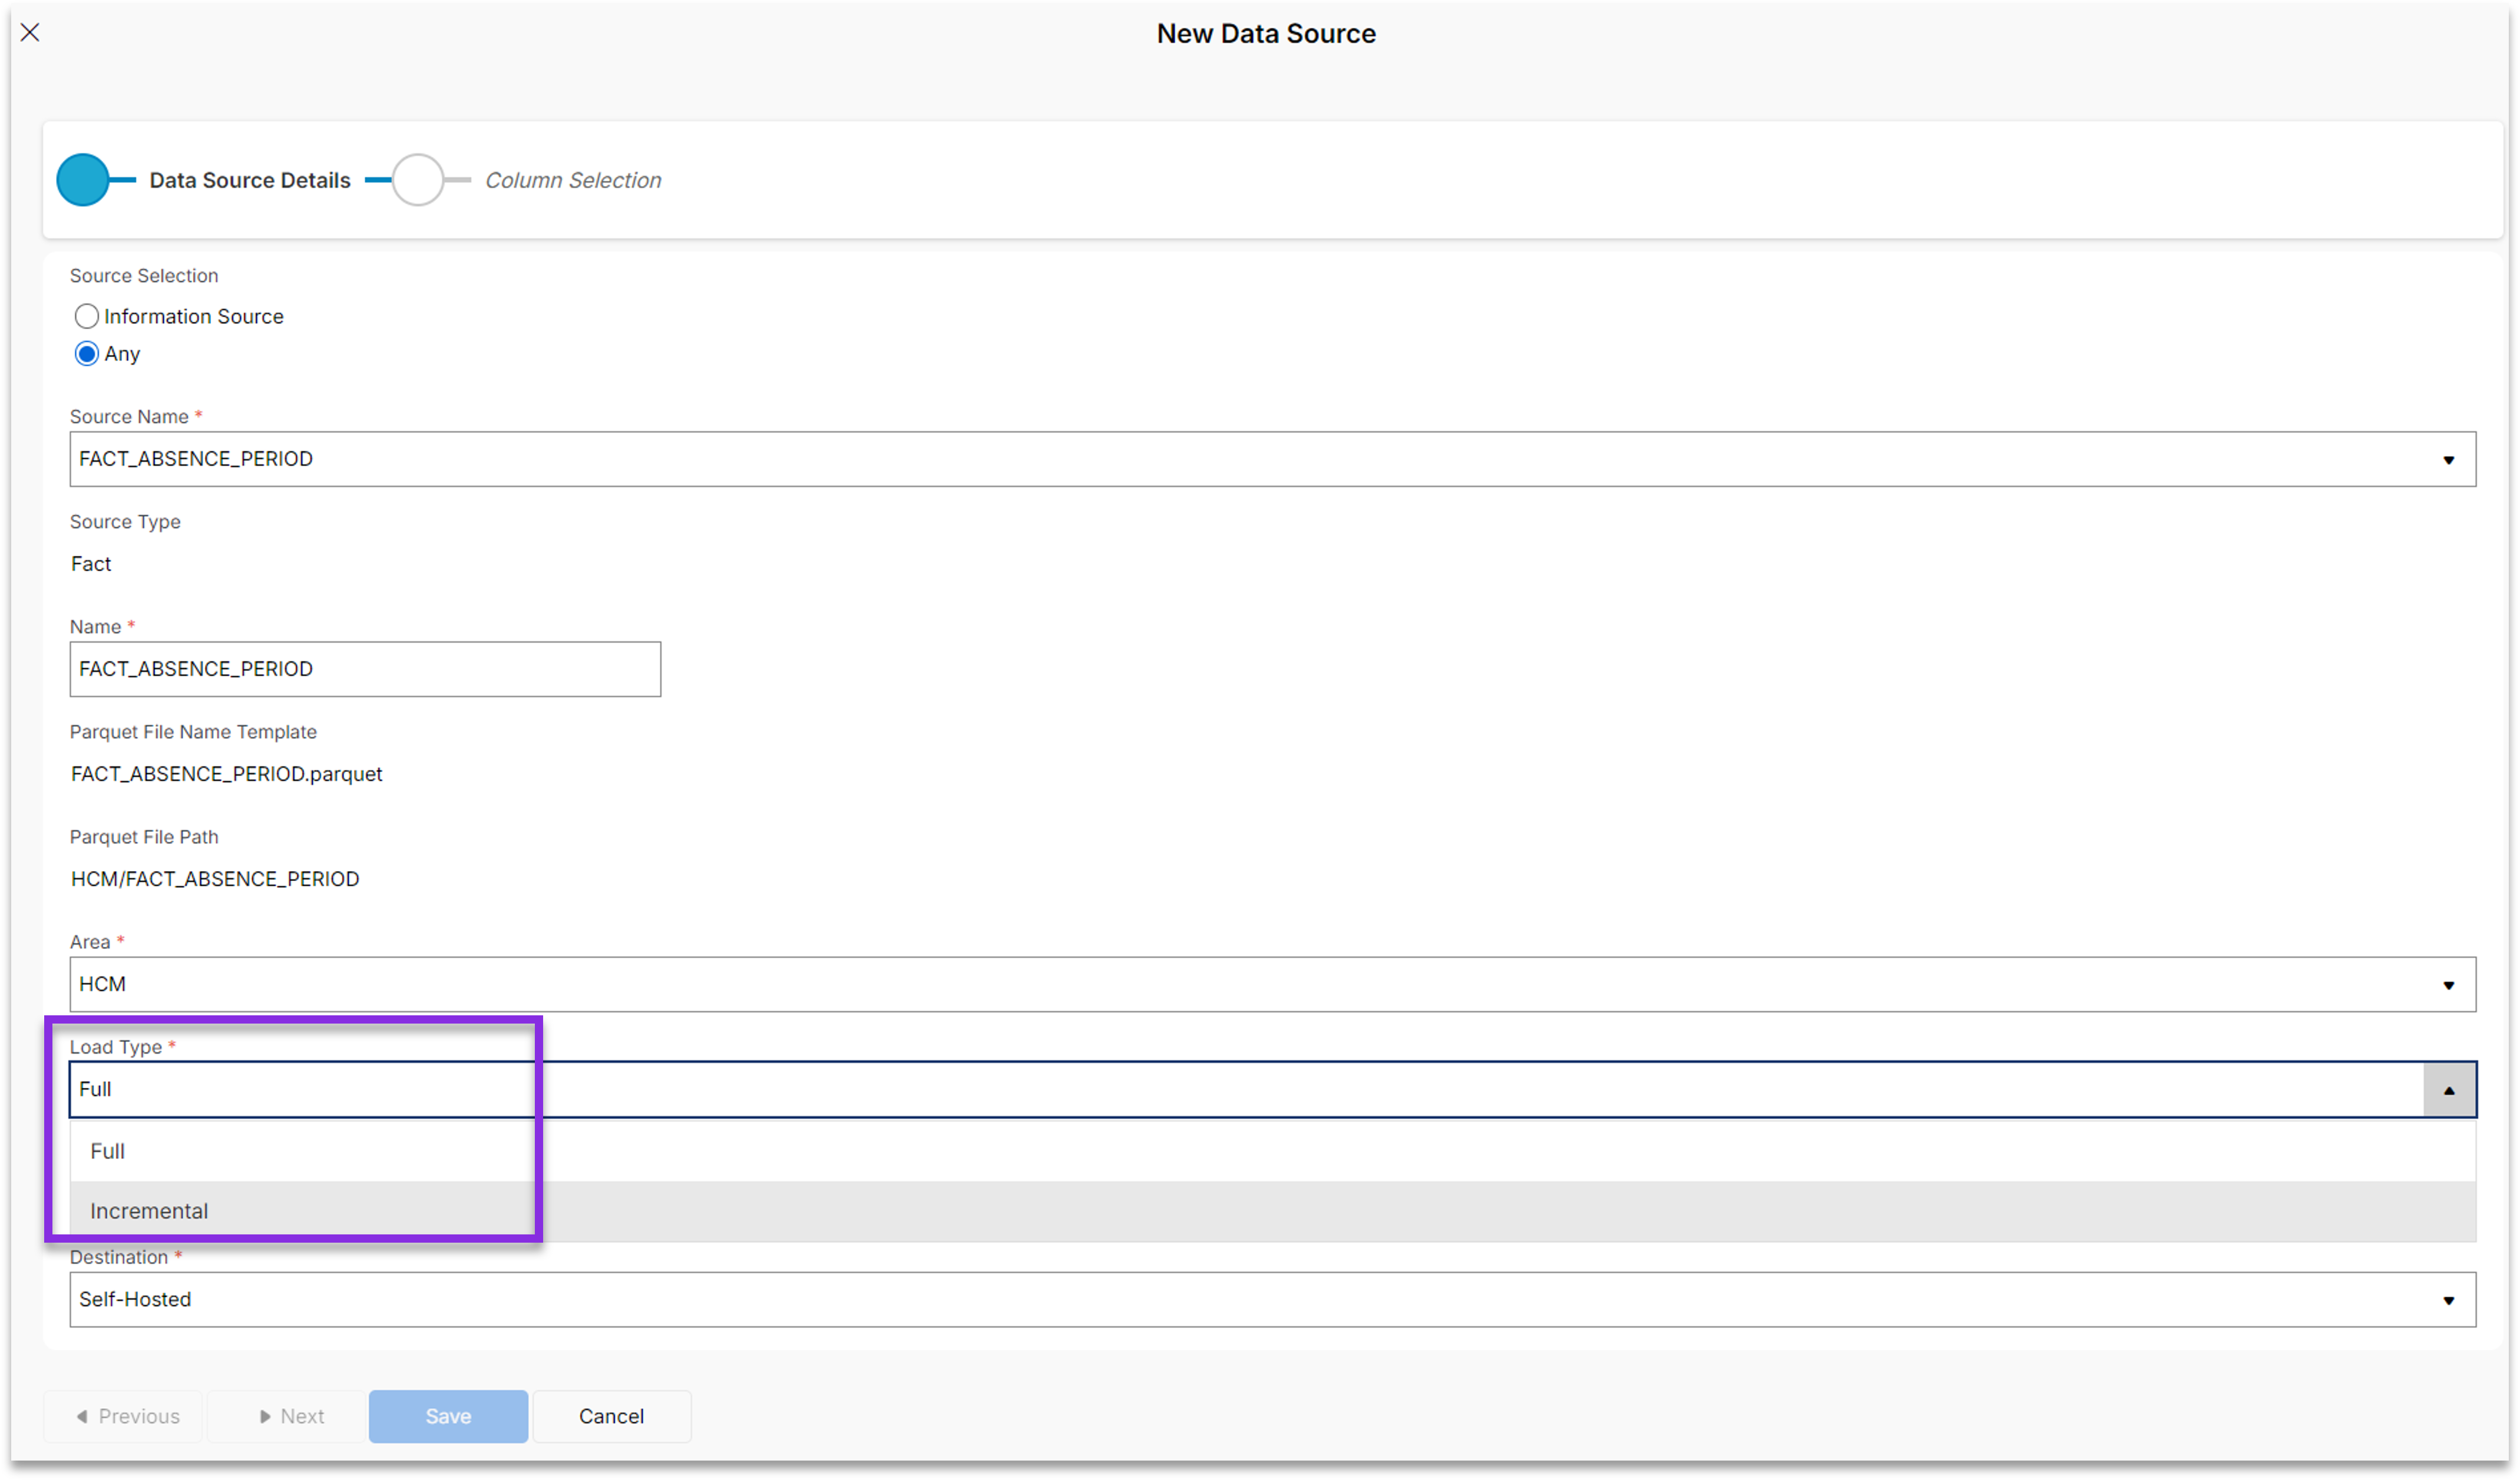Click the Fact source type value
Screen dimensions: 2520x1480
point(91,564)
